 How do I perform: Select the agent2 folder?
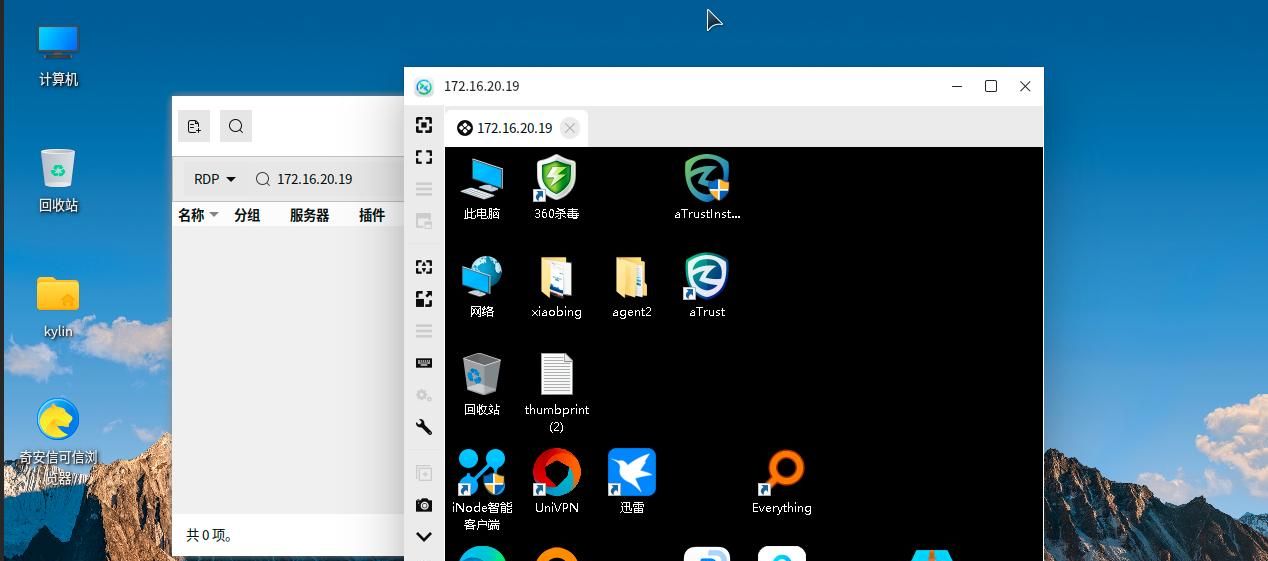632,286
